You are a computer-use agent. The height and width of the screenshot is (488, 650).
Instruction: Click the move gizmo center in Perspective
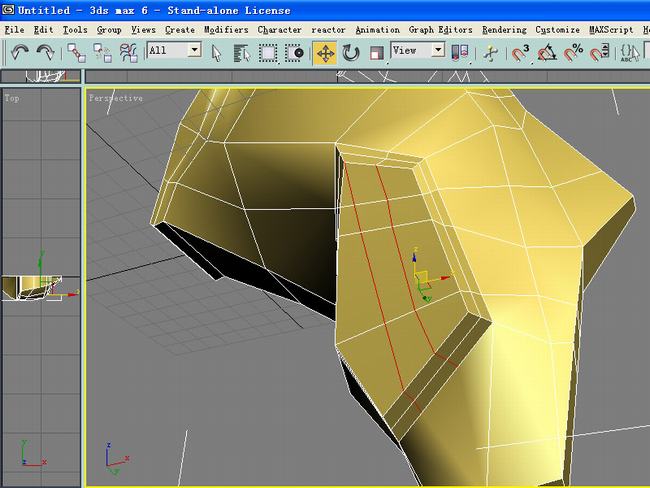tap(422, 277)
